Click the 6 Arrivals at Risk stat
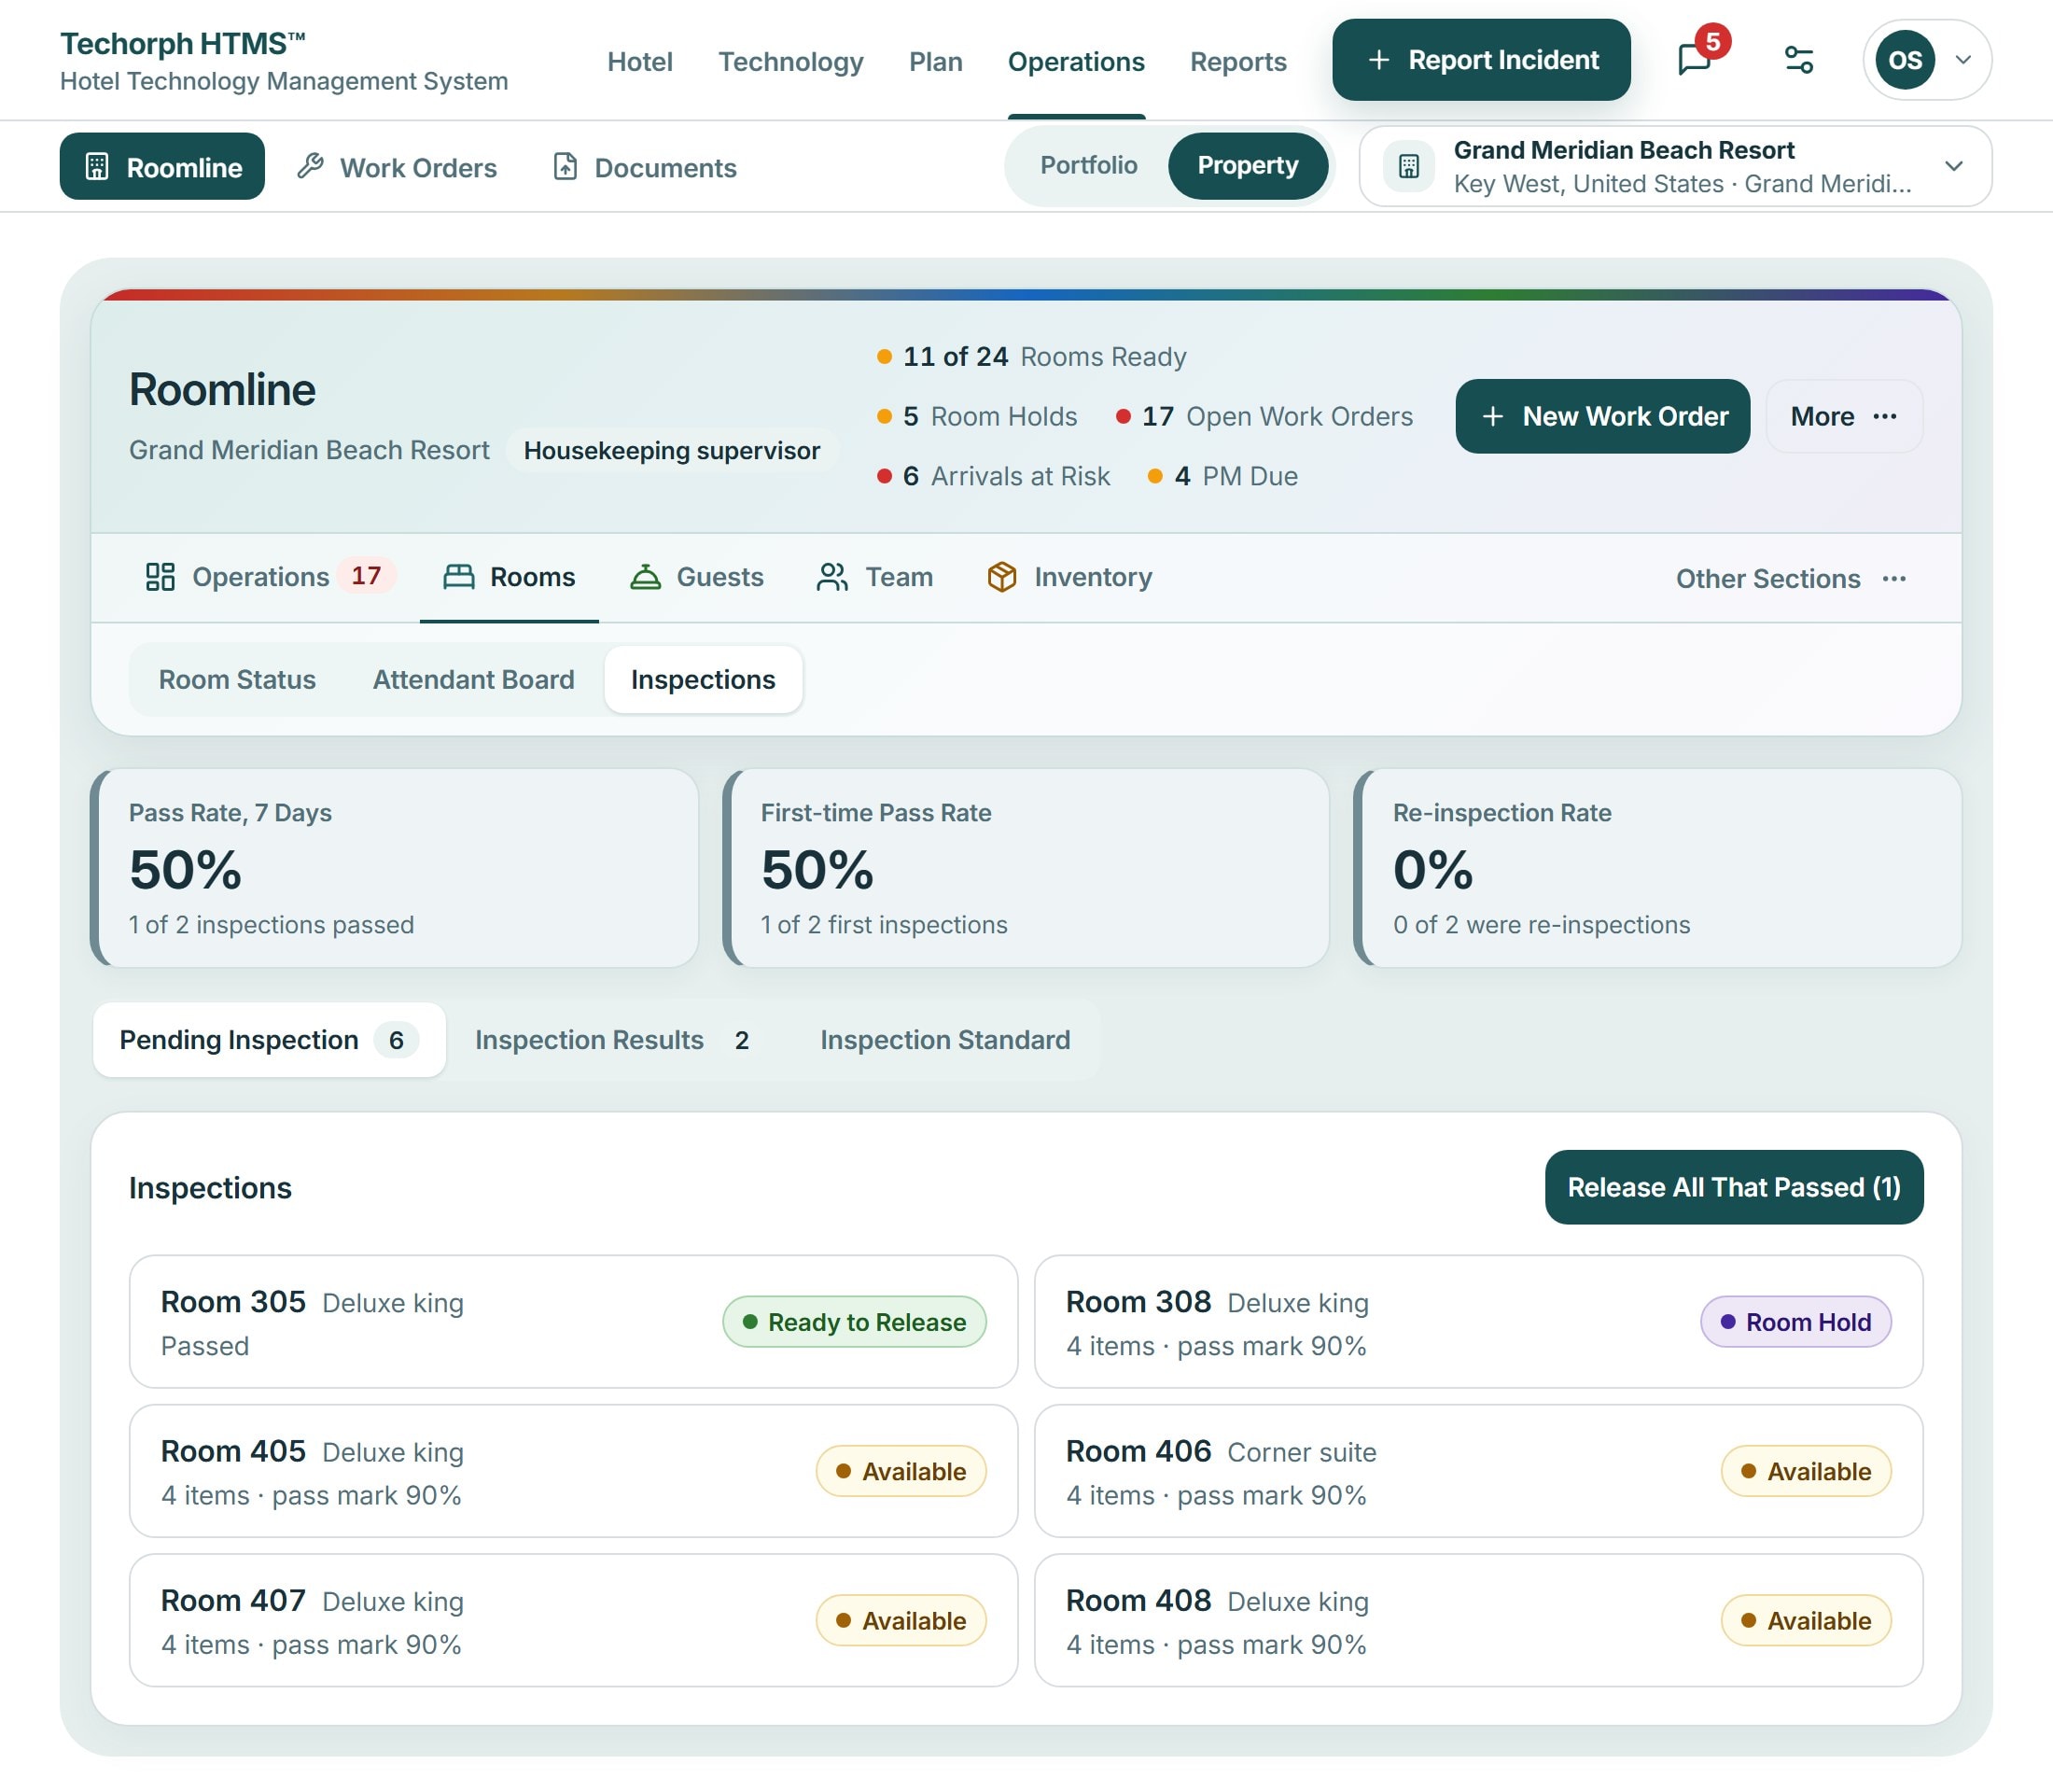Viewport: 2053px width, 1792px height. pyautogui.click(x=993, y=476)
